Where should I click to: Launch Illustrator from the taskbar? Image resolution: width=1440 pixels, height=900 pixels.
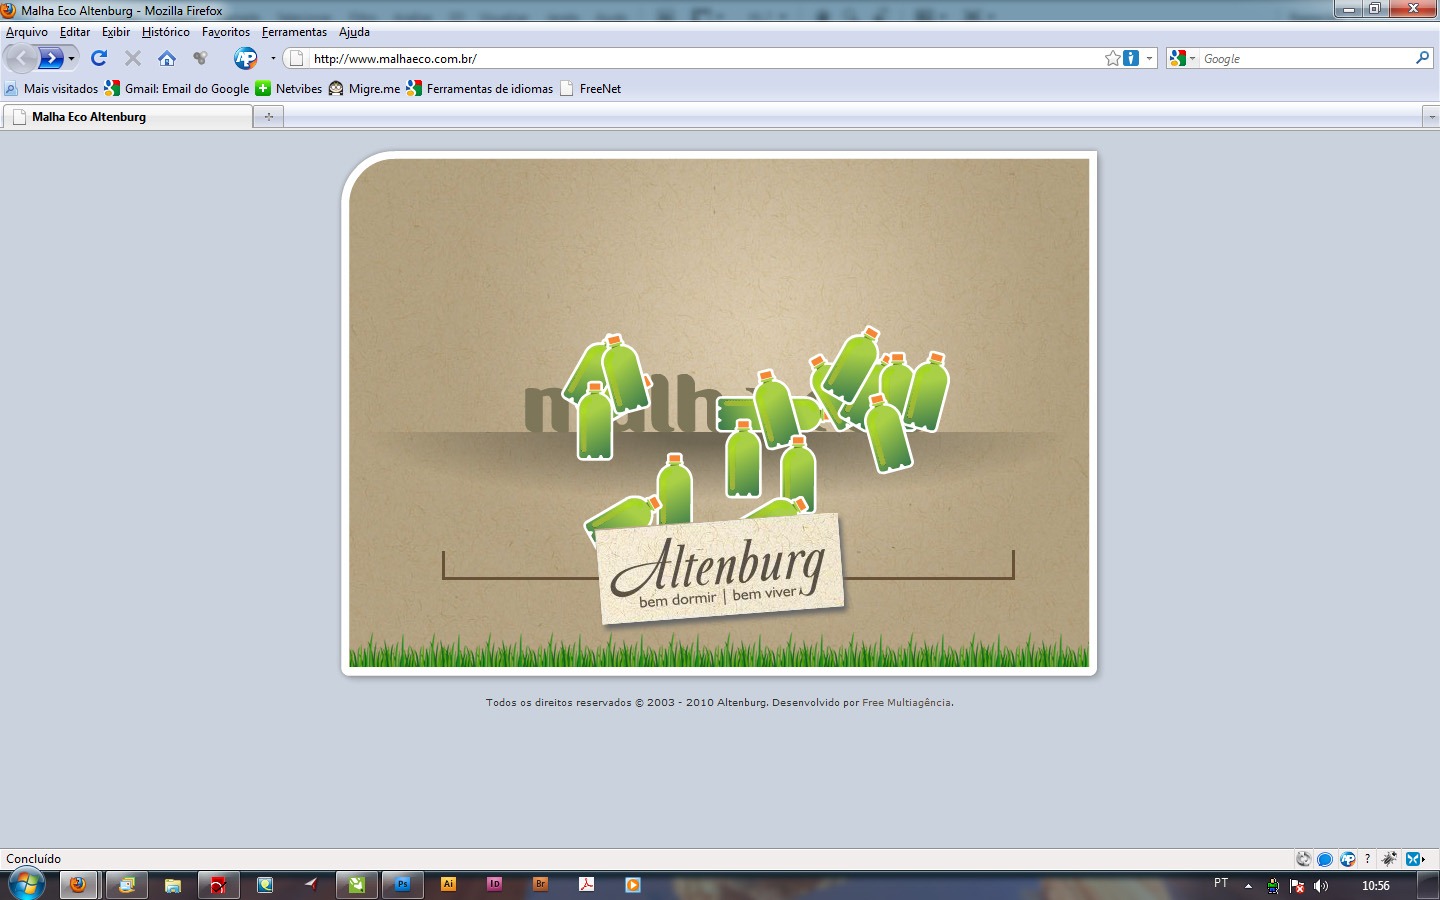click(x=448, y=885)
